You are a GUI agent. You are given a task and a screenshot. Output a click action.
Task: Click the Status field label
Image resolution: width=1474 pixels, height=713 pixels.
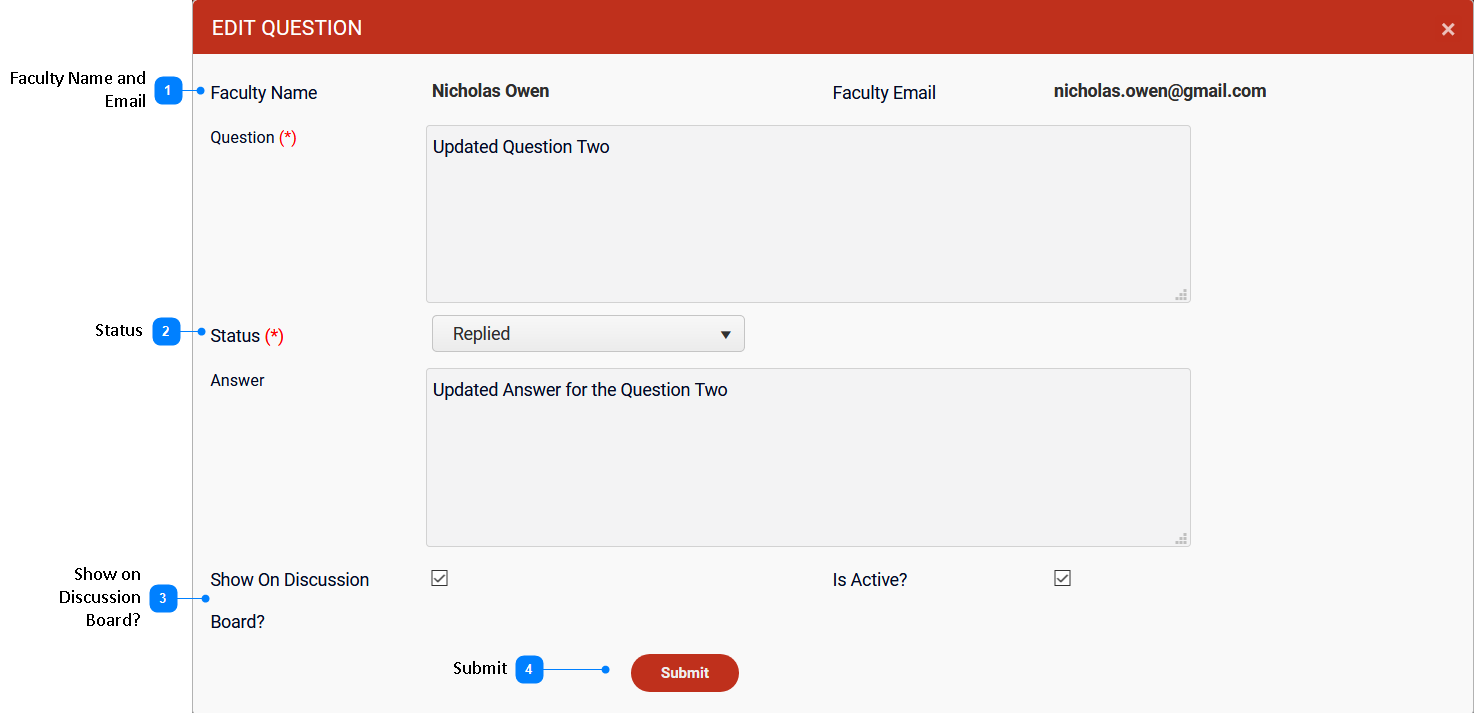tap(247, 336)
